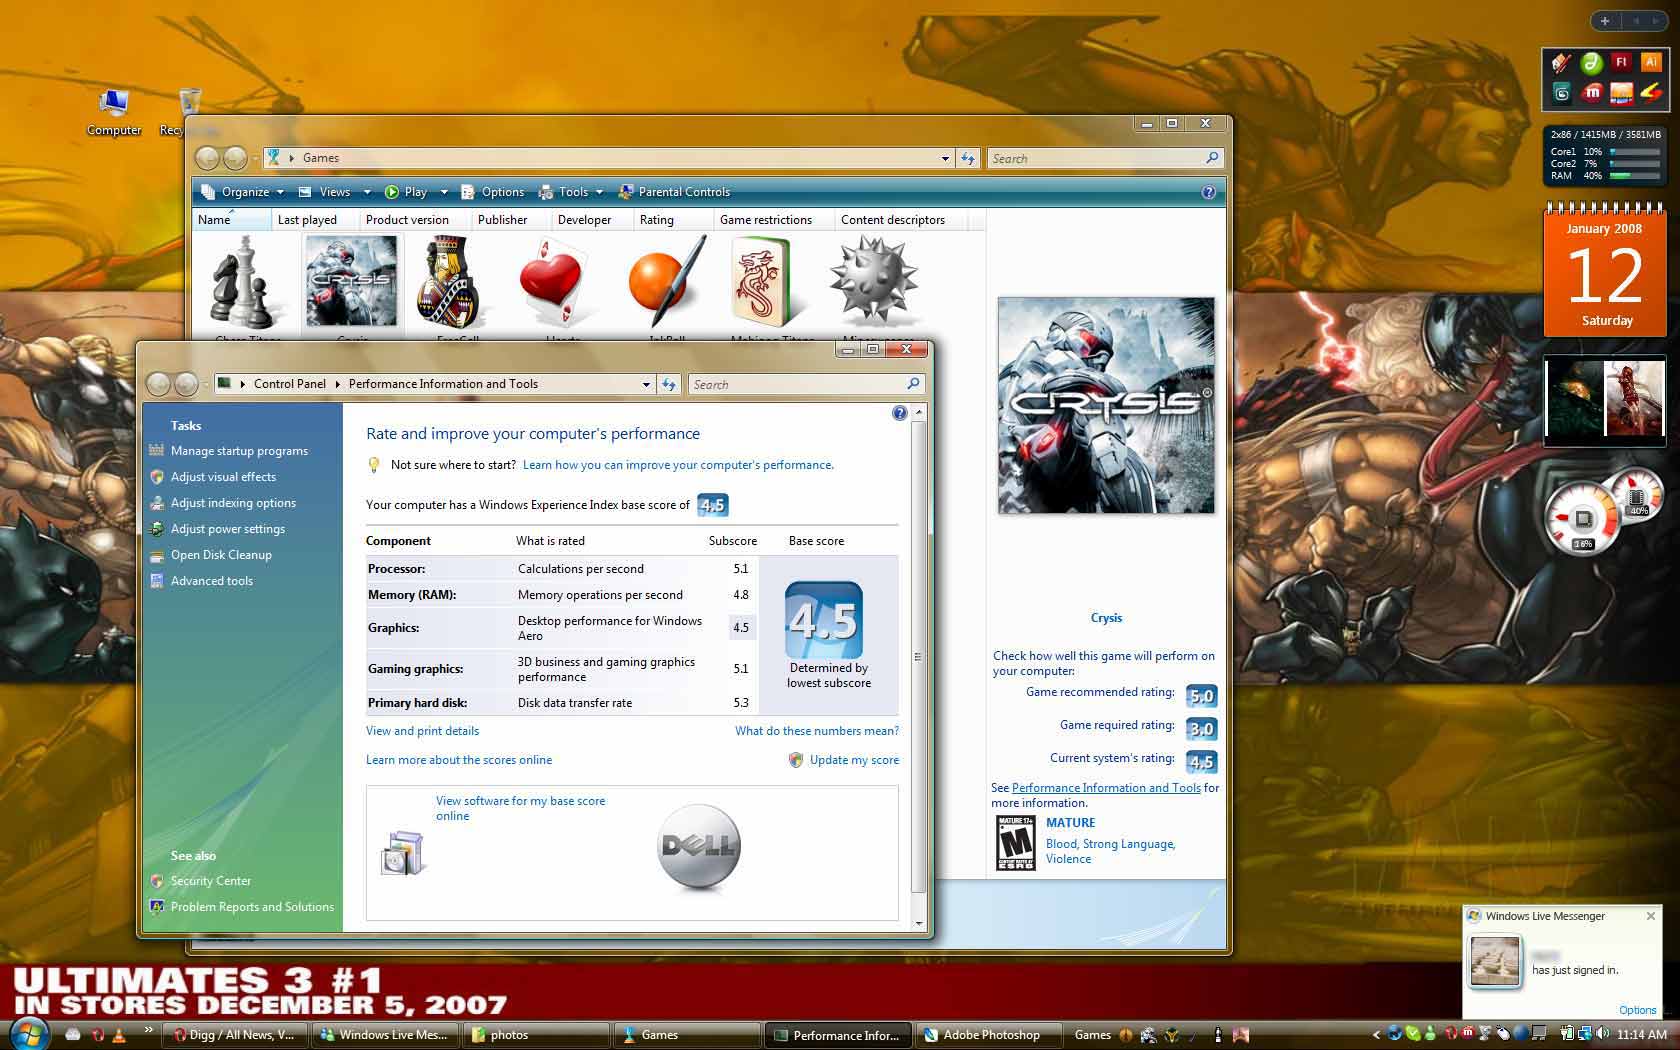Sort games by the Name column
This screenshot has width=1680, height=1050.
pos(231,220)
